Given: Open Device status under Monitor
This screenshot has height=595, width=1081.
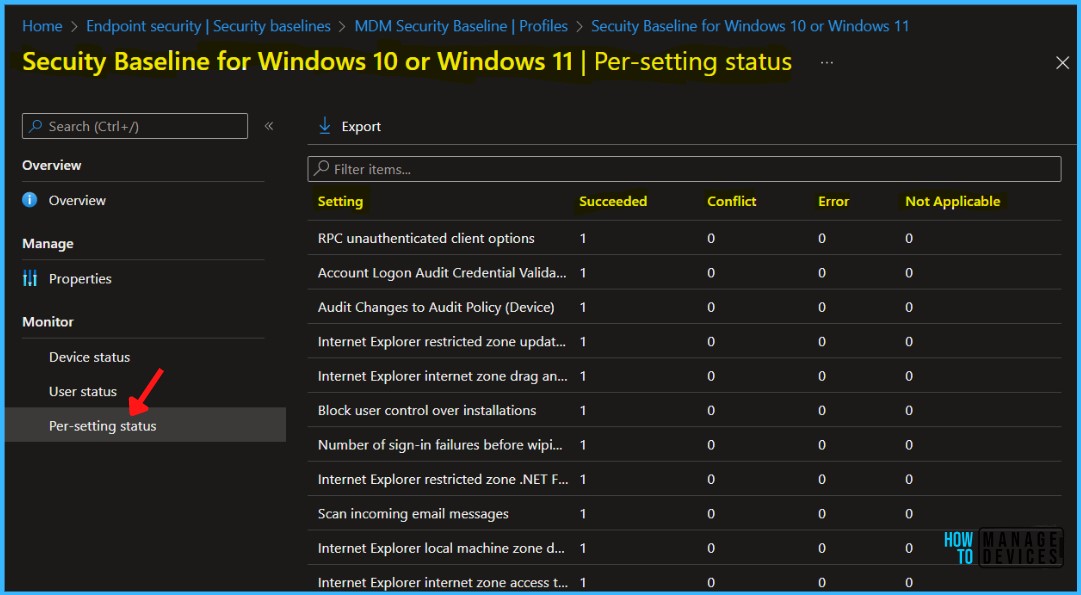Looking at the screenshot, I should point(90,357).
